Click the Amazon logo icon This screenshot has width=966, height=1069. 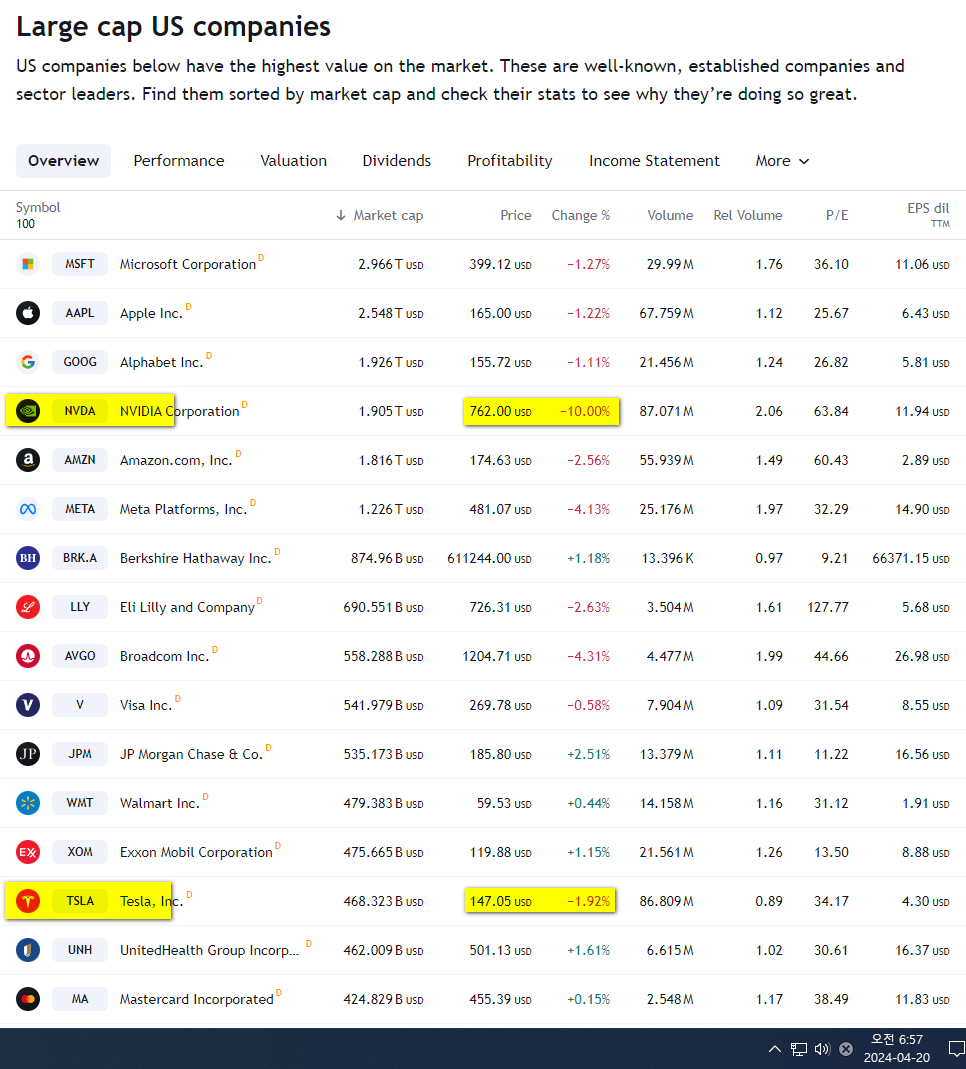(28, 460)
